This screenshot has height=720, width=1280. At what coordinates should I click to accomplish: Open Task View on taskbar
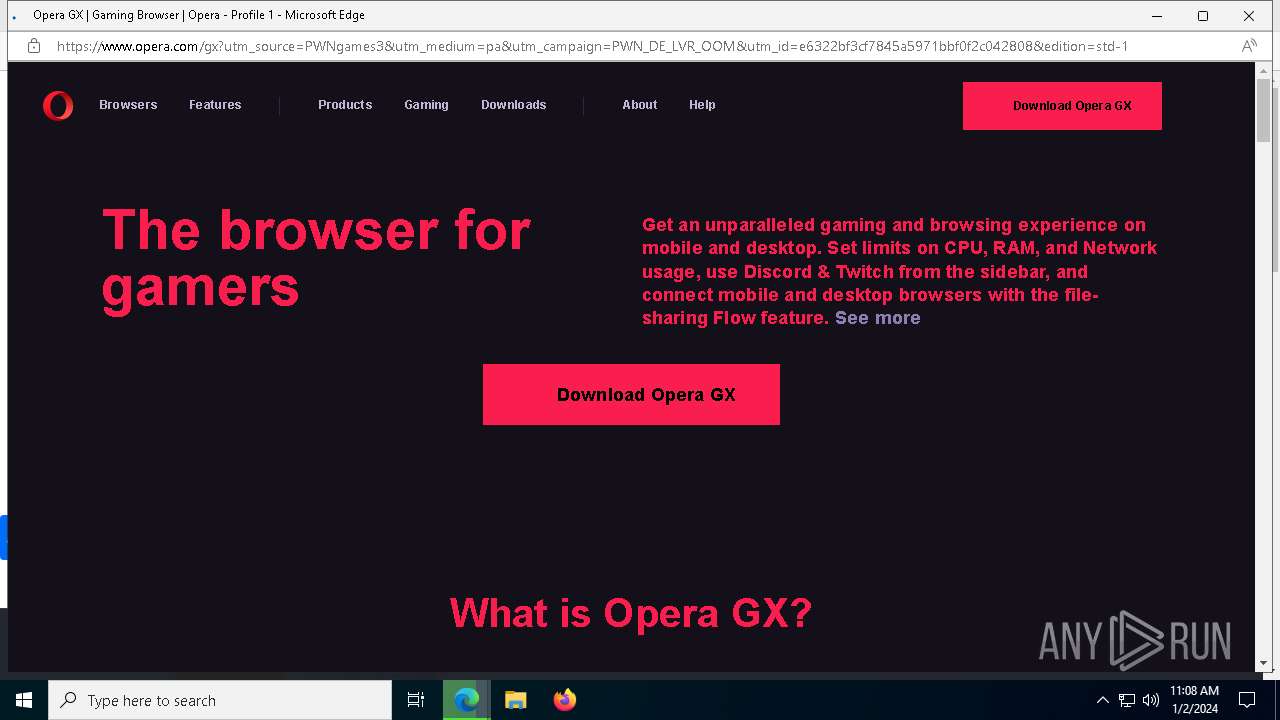pos(416,700)
